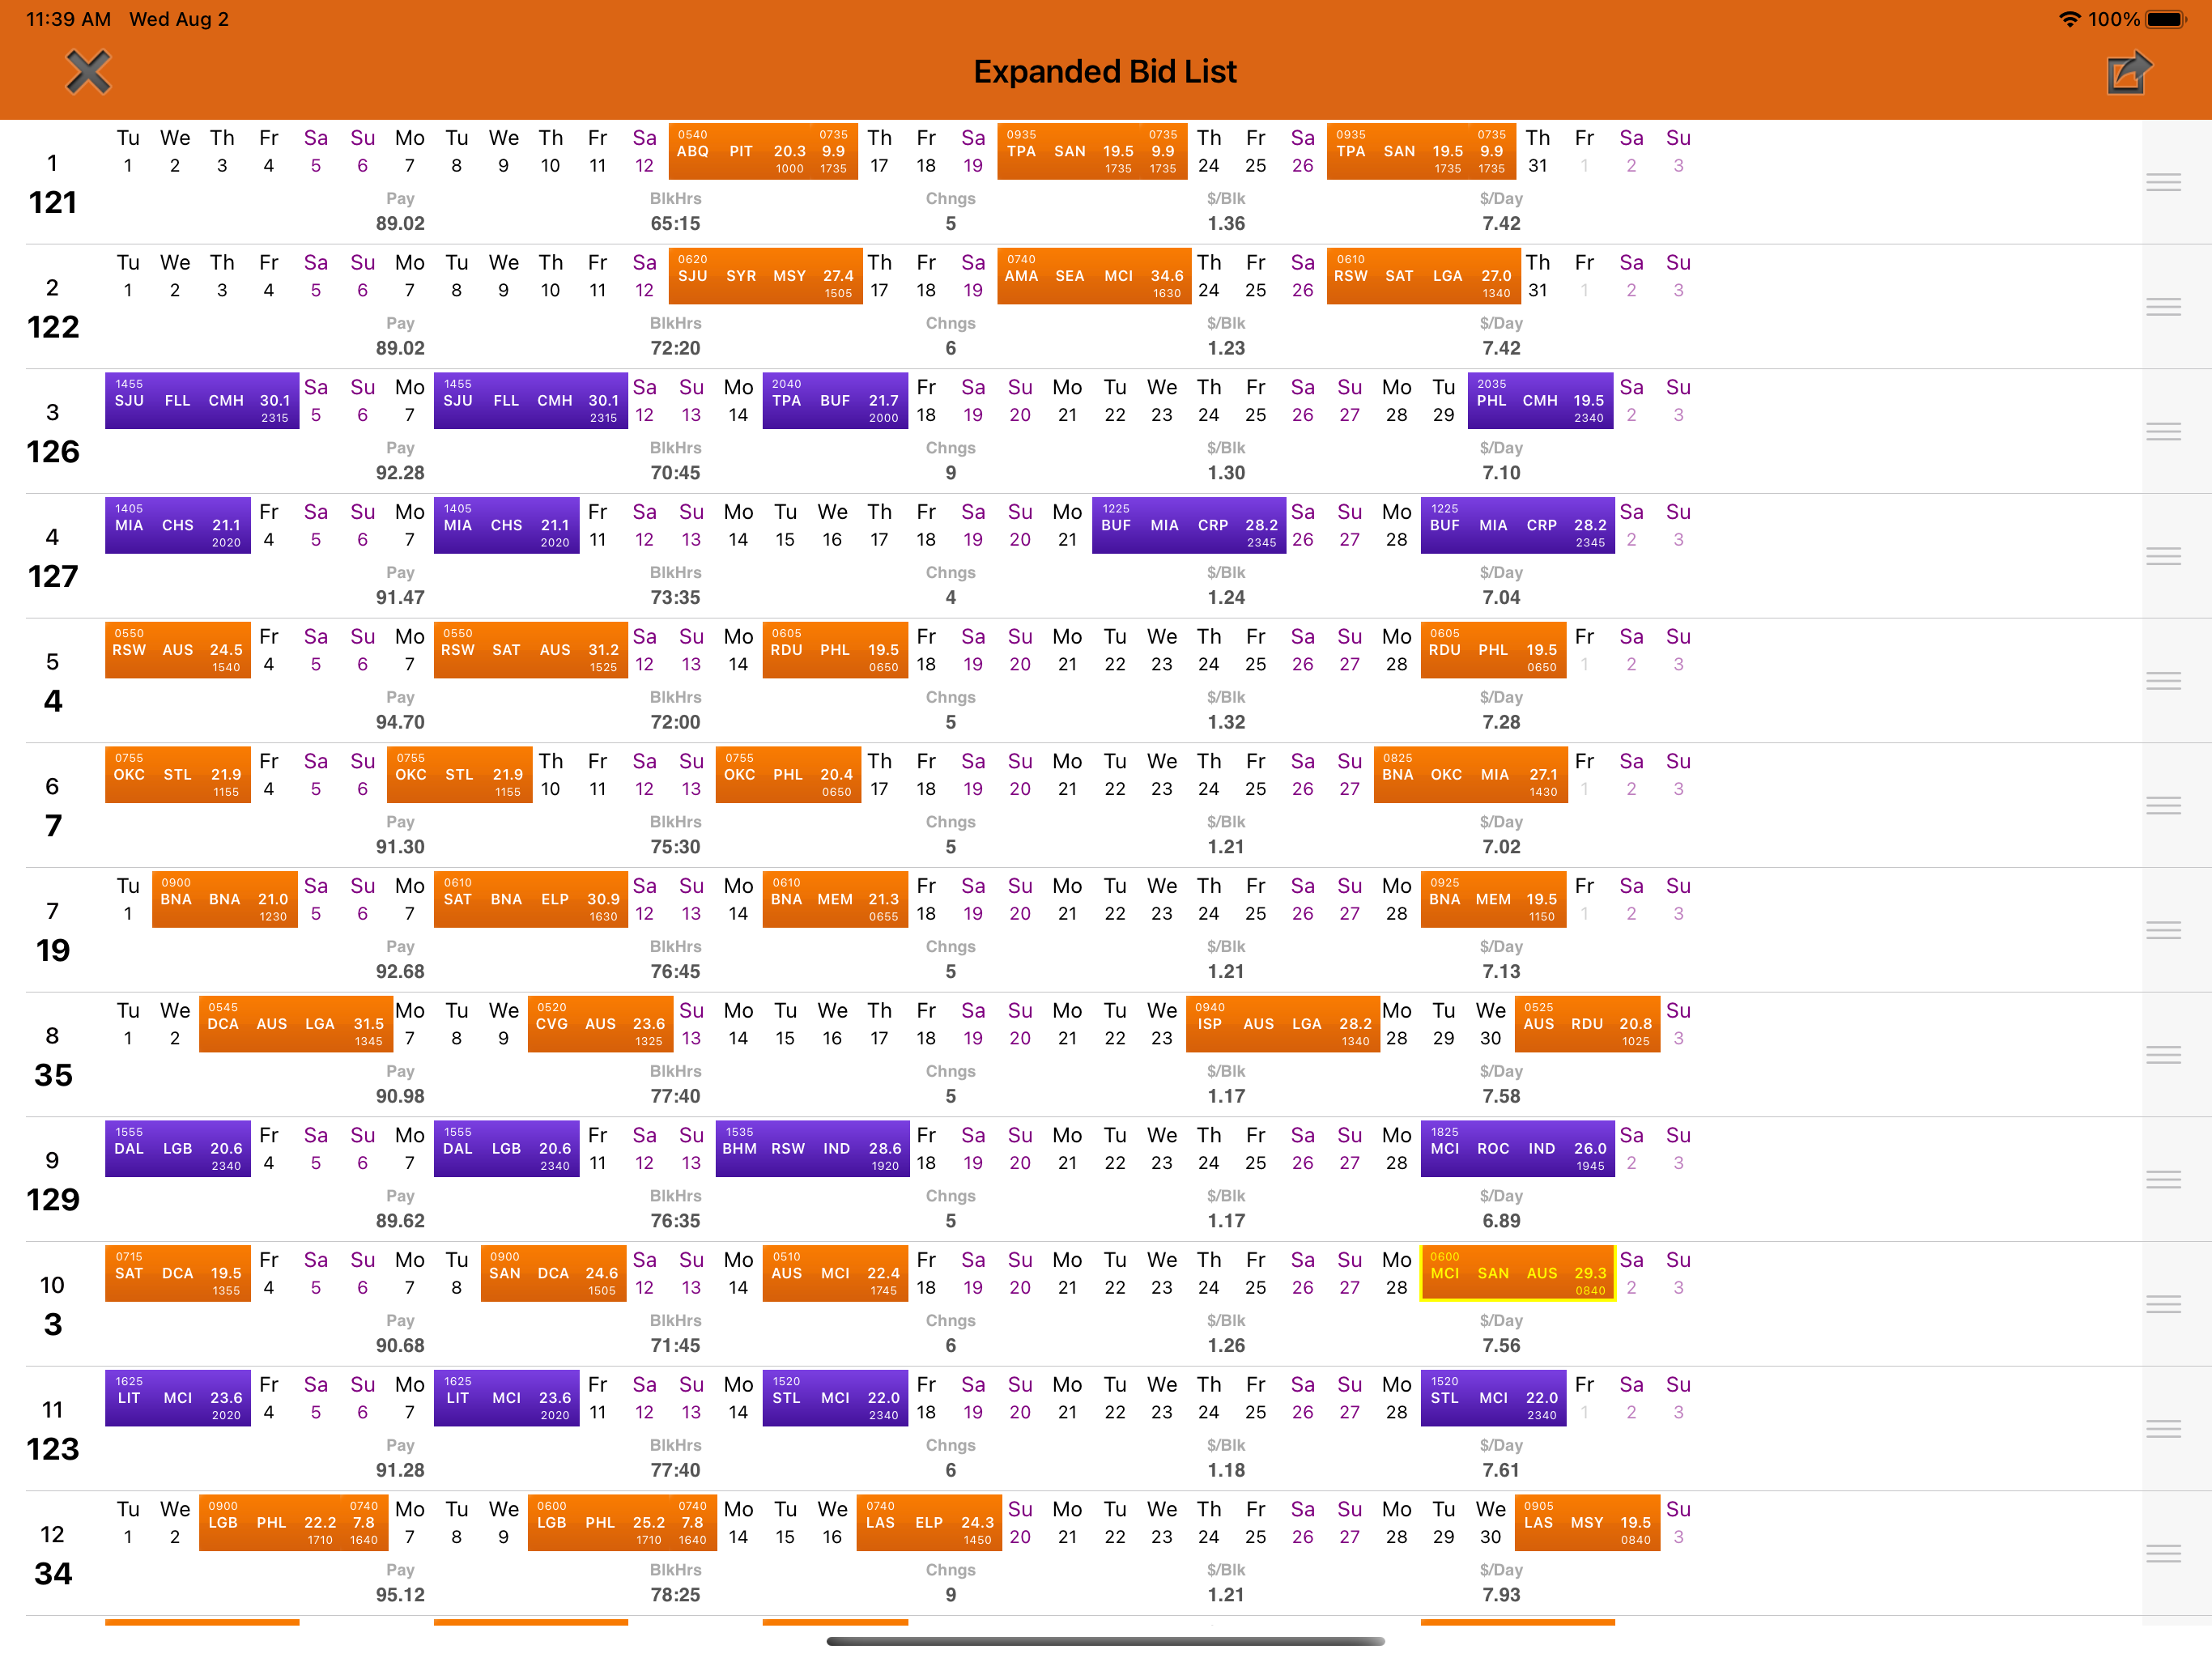
Task: Select the AMA SEA MCI 34.6 trip
Action: click(x=1094, y=276)
